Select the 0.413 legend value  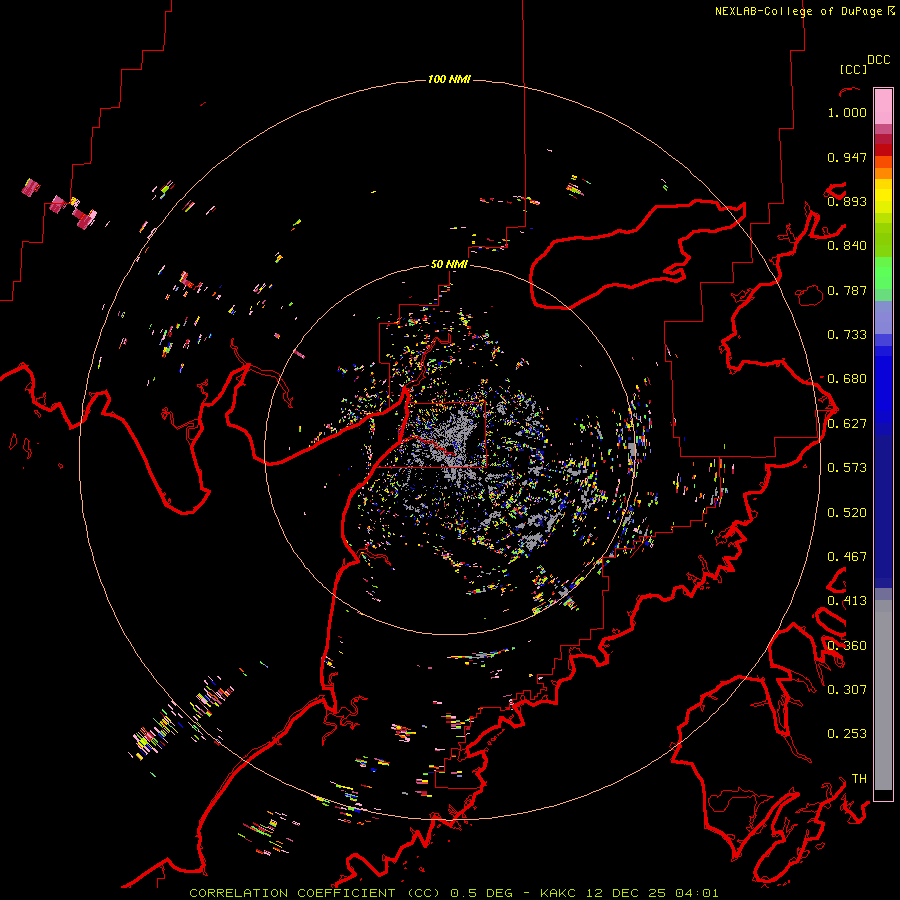[x=847, y=601]
